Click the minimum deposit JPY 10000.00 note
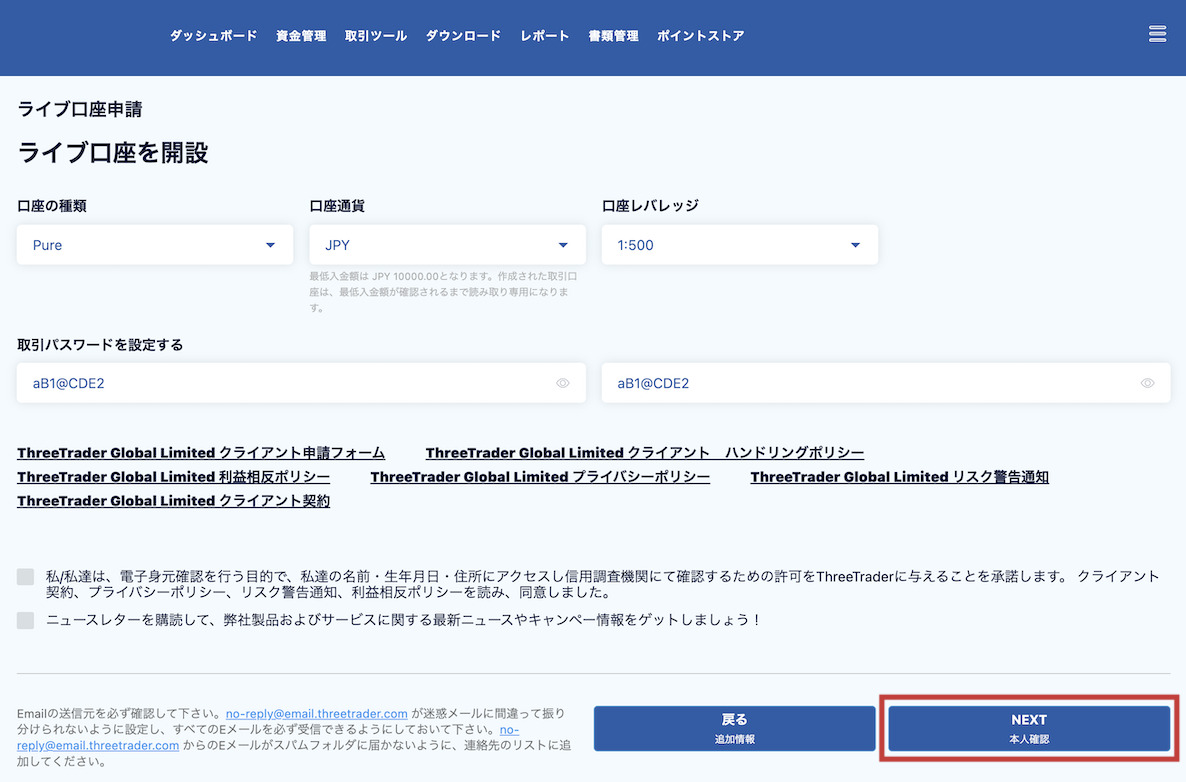The width and height of the screenshot is (1186, 782). 443,292
